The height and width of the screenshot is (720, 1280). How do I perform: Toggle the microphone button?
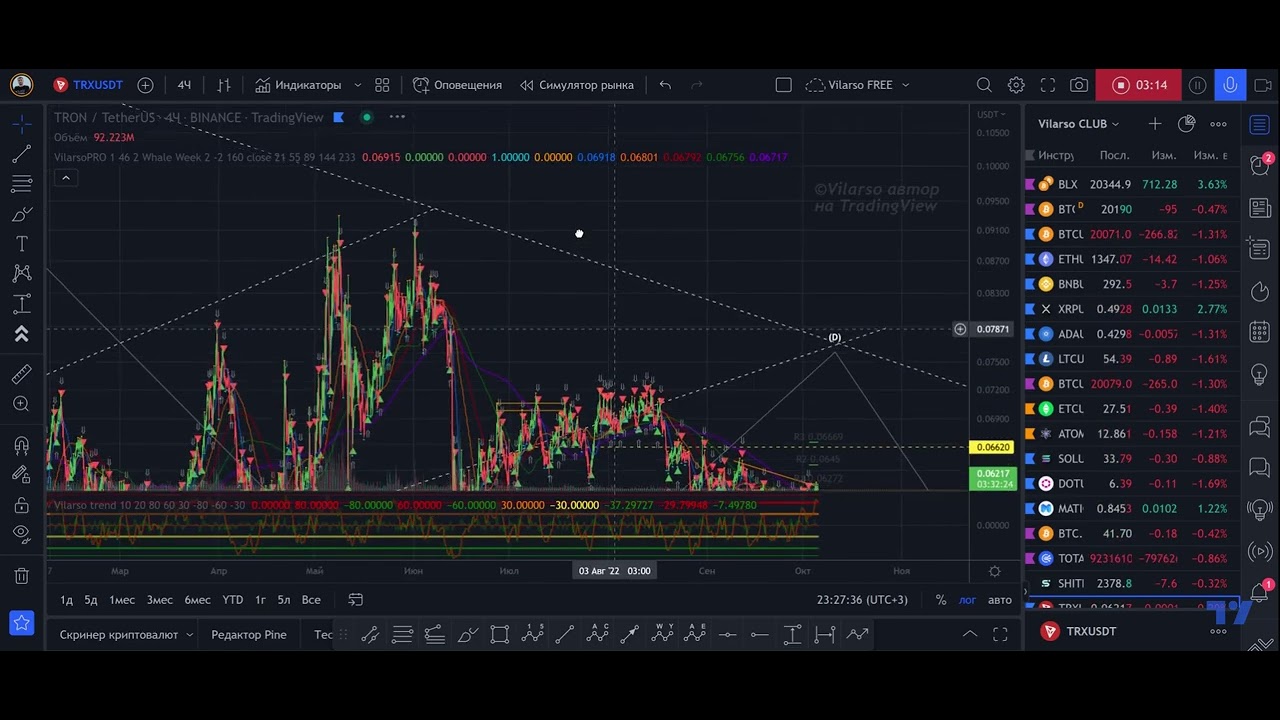pyautogui.click(x=1230, y=85)
